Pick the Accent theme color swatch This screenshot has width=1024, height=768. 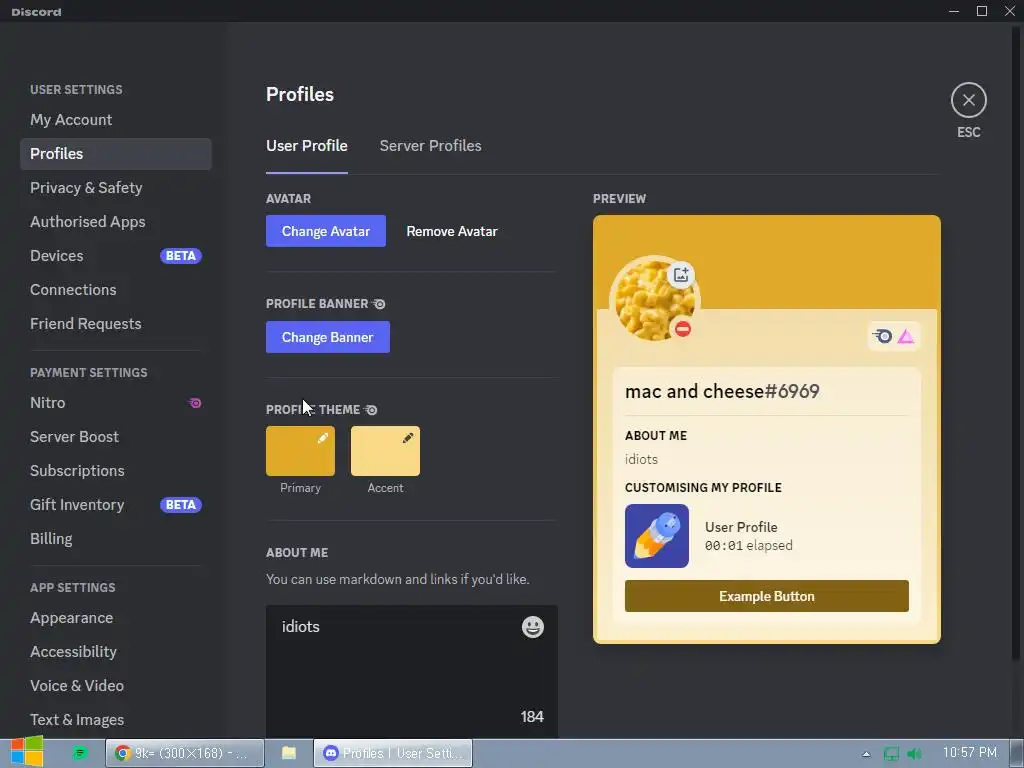385,451
